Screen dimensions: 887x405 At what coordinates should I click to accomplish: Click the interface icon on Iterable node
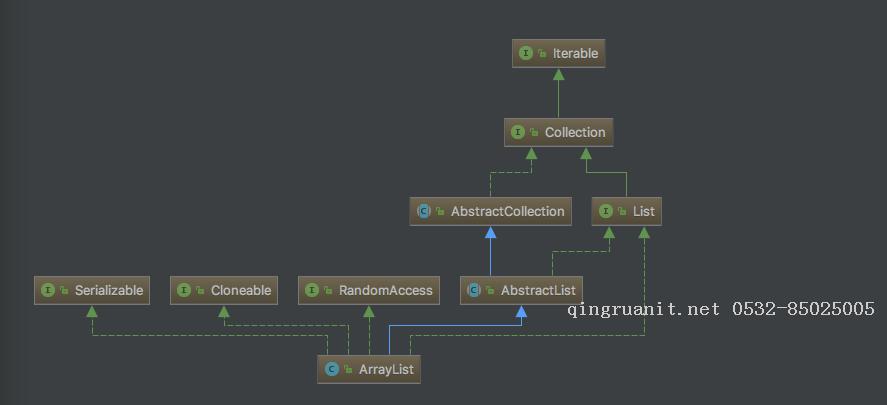[526, 53]
